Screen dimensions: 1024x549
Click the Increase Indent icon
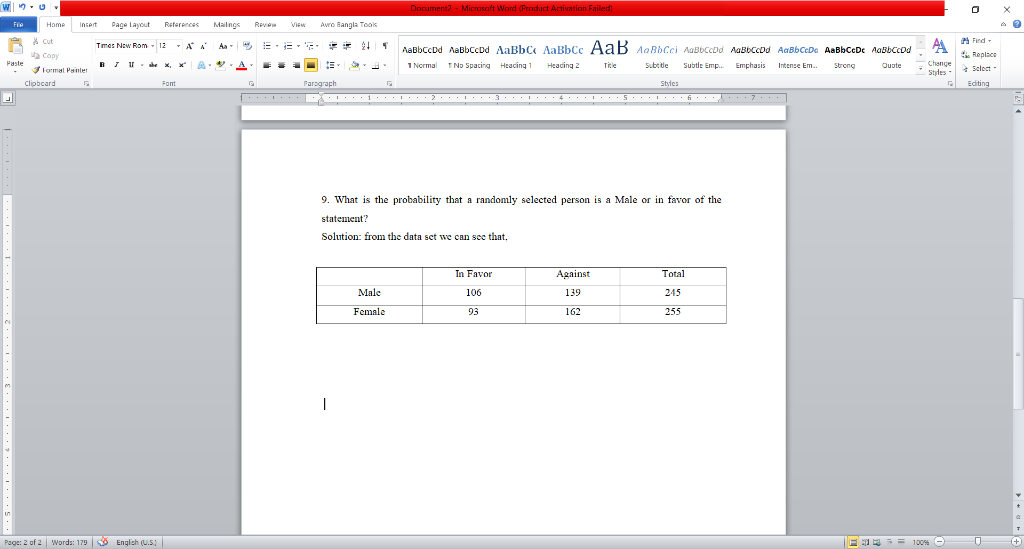[x=347, y=46]
